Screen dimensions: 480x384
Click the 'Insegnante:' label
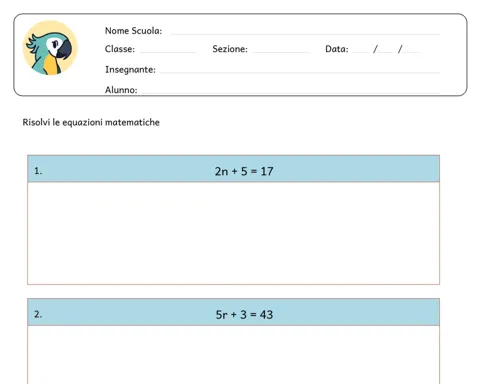[130, 70]
